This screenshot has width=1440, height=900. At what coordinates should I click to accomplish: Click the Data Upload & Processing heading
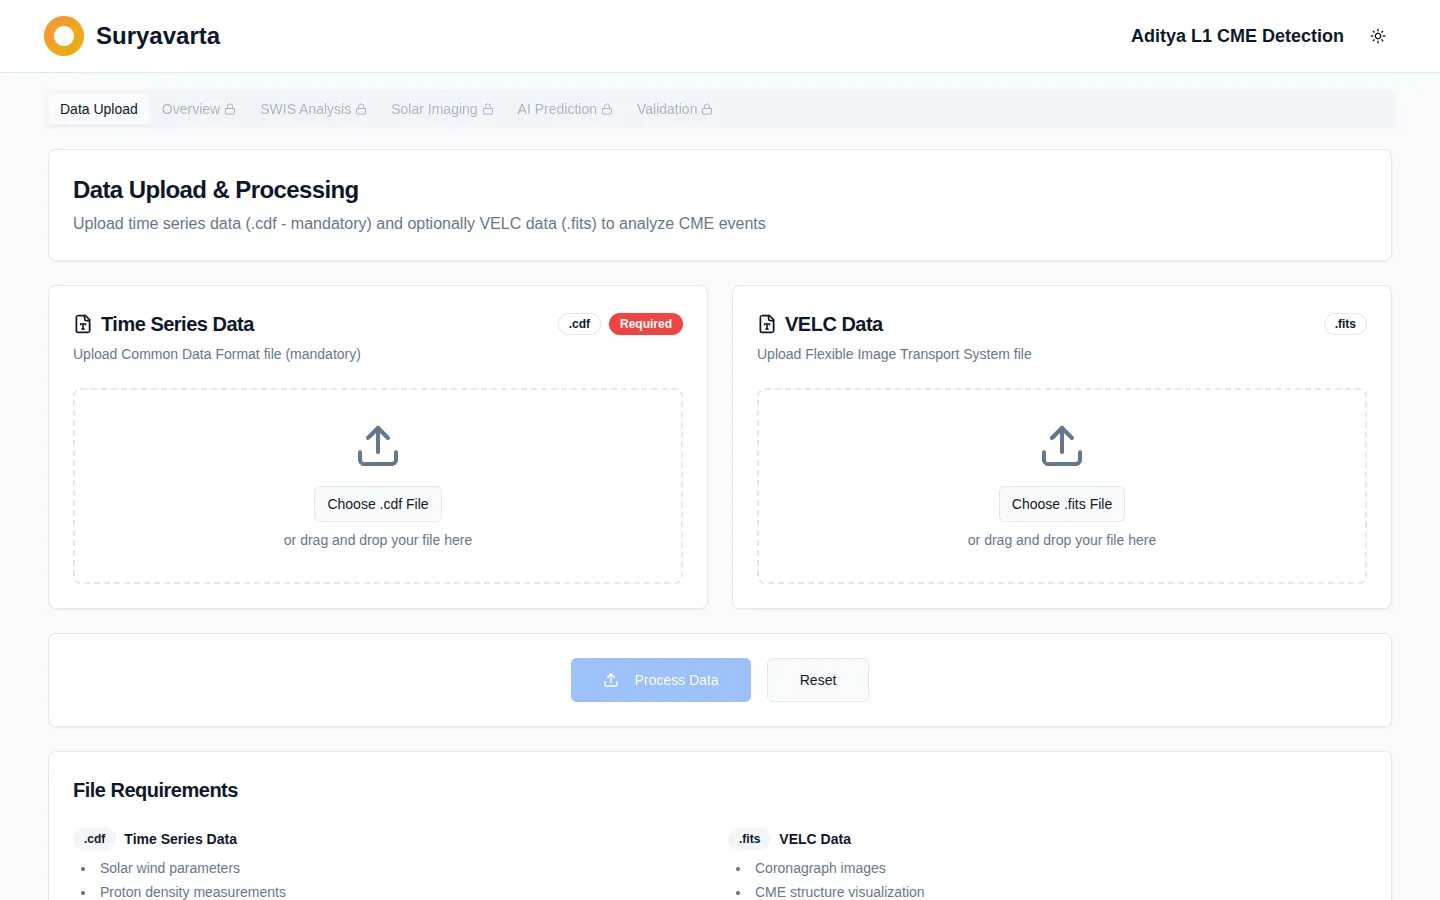click(x=216, y=190)
